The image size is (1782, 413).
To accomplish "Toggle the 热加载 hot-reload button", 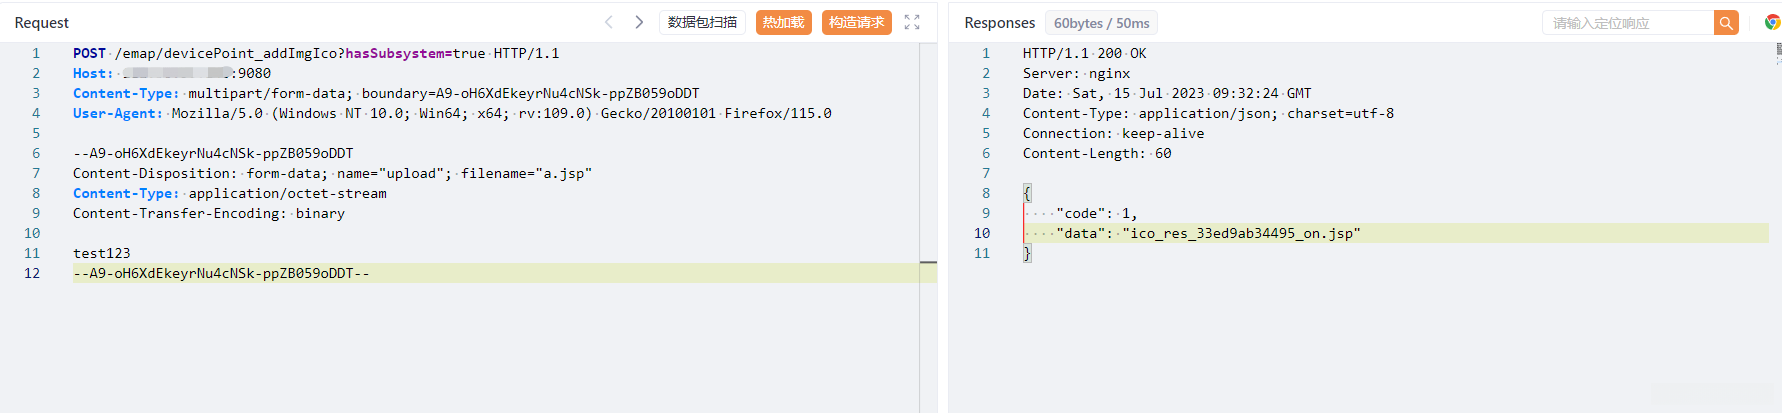I will pyautogui.click(x=783, y=22).
